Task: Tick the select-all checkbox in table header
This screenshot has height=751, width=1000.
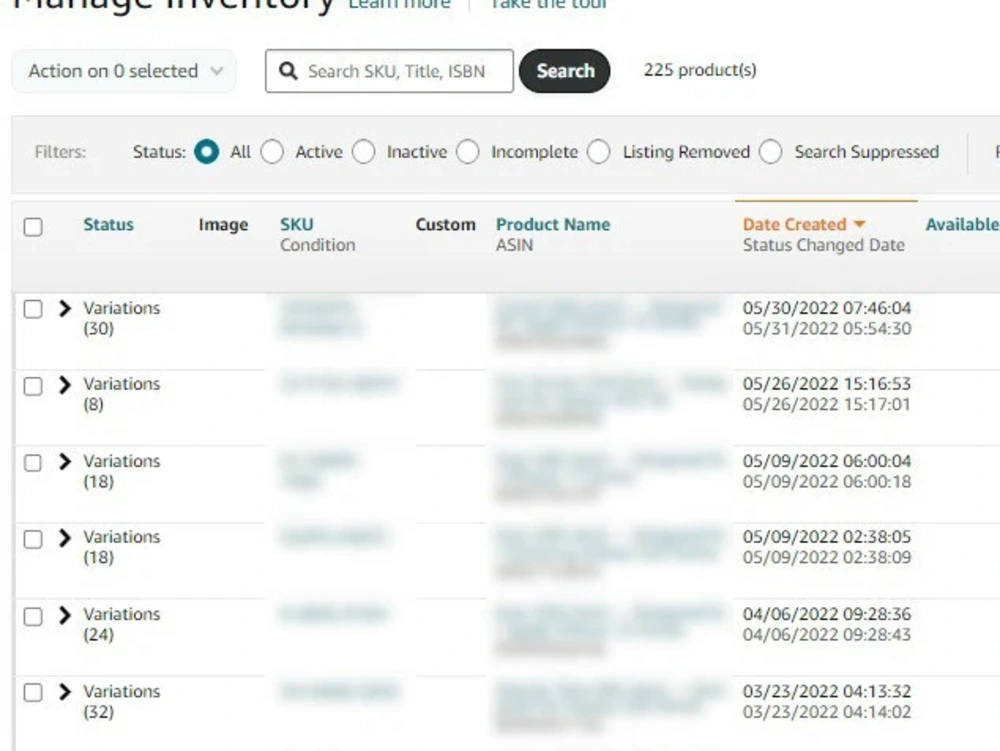Action: pos(33,227)
